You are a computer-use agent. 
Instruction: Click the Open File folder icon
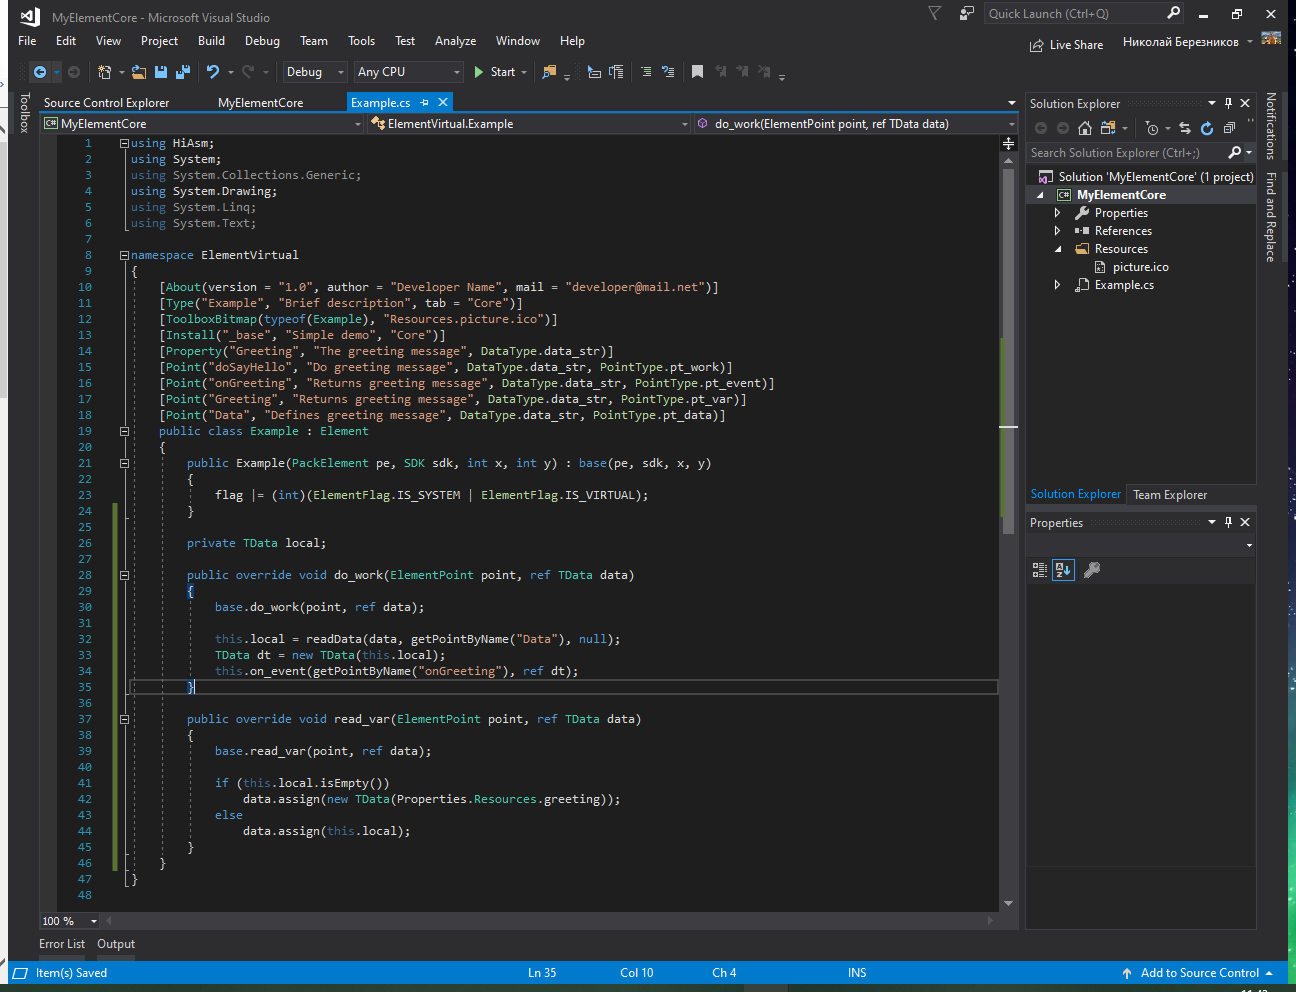(139, 72)
